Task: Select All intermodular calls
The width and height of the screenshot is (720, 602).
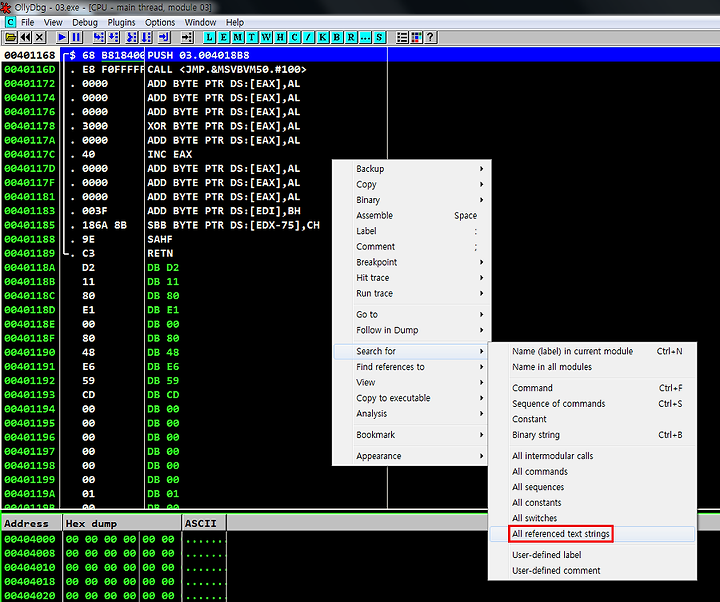Action: coord(592,456)
